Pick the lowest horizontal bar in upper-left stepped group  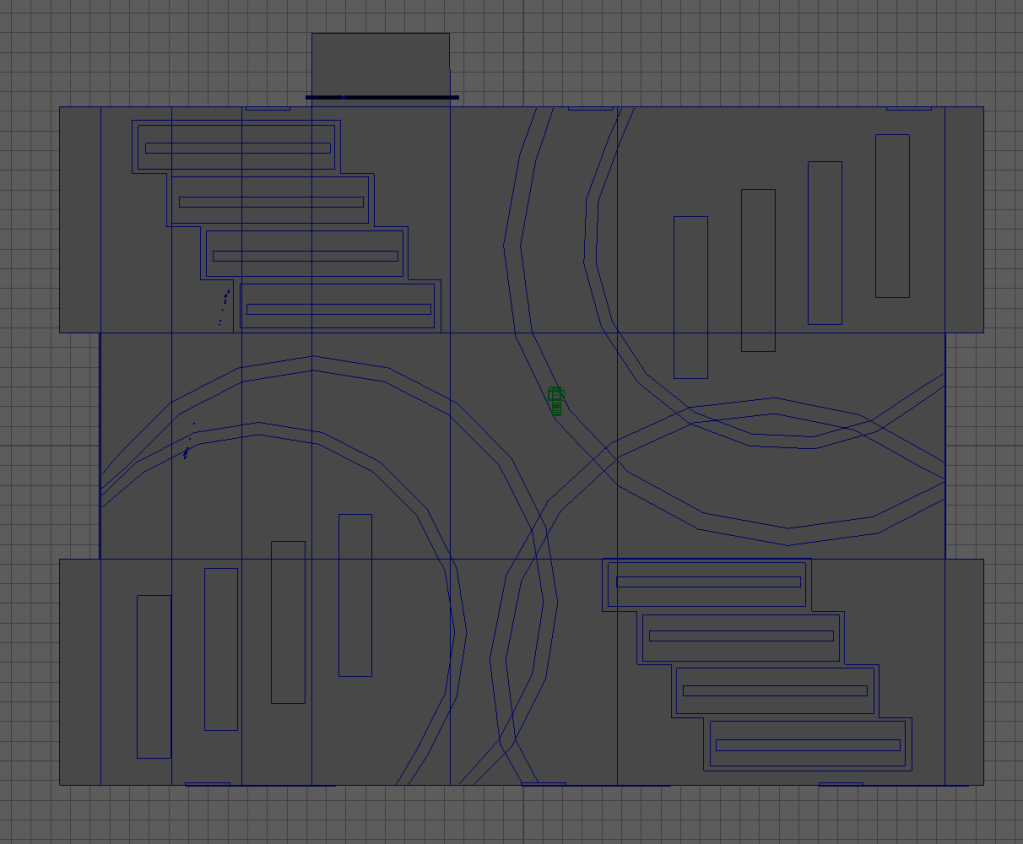point(338,309)
